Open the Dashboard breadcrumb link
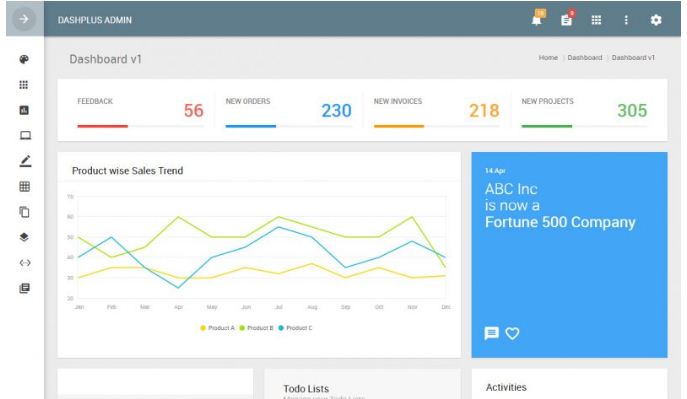This screenshot has width=687, height=399. [x=585, y=57]
